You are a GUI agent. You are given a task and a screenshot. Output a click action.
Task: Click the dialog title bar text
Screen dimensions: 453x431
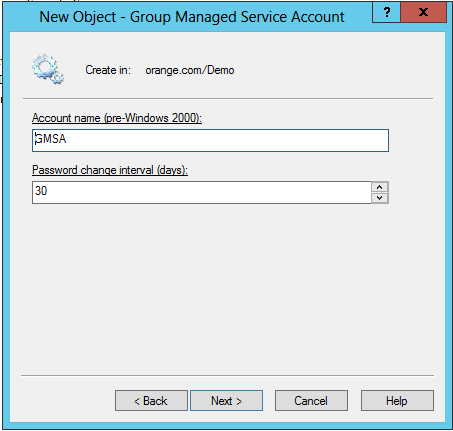192,17
